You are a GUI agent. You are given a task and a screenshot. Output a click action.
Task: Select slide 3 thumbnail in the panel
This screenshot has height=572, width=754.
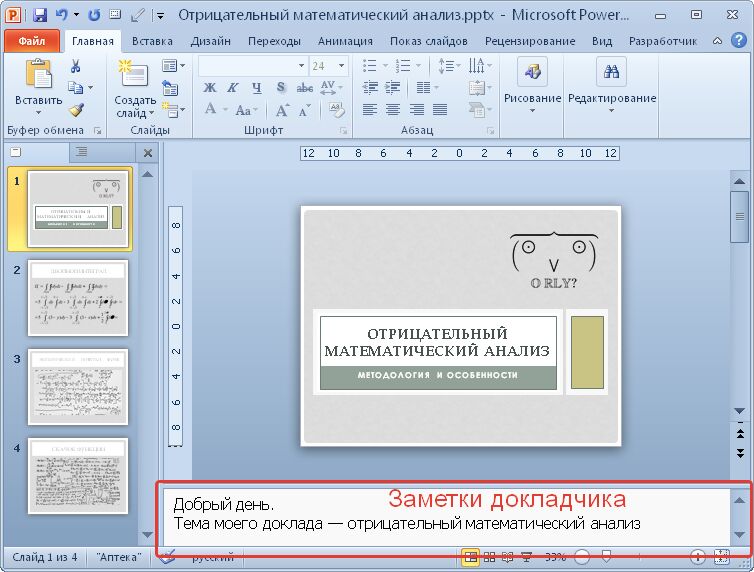tap(78, 381)
